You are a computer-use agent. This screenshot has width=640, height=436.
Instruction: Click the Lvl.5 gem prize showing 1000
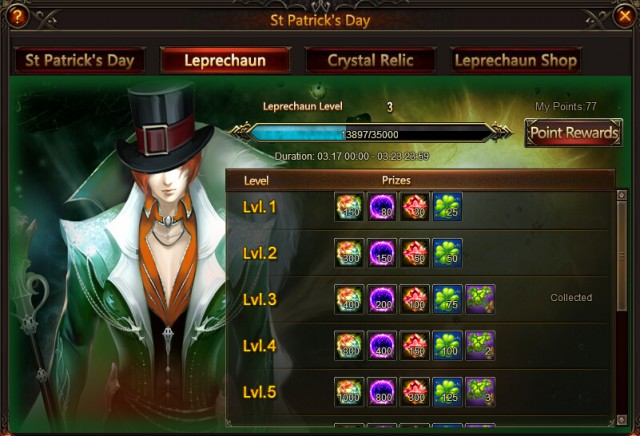(x=349, y=392)
